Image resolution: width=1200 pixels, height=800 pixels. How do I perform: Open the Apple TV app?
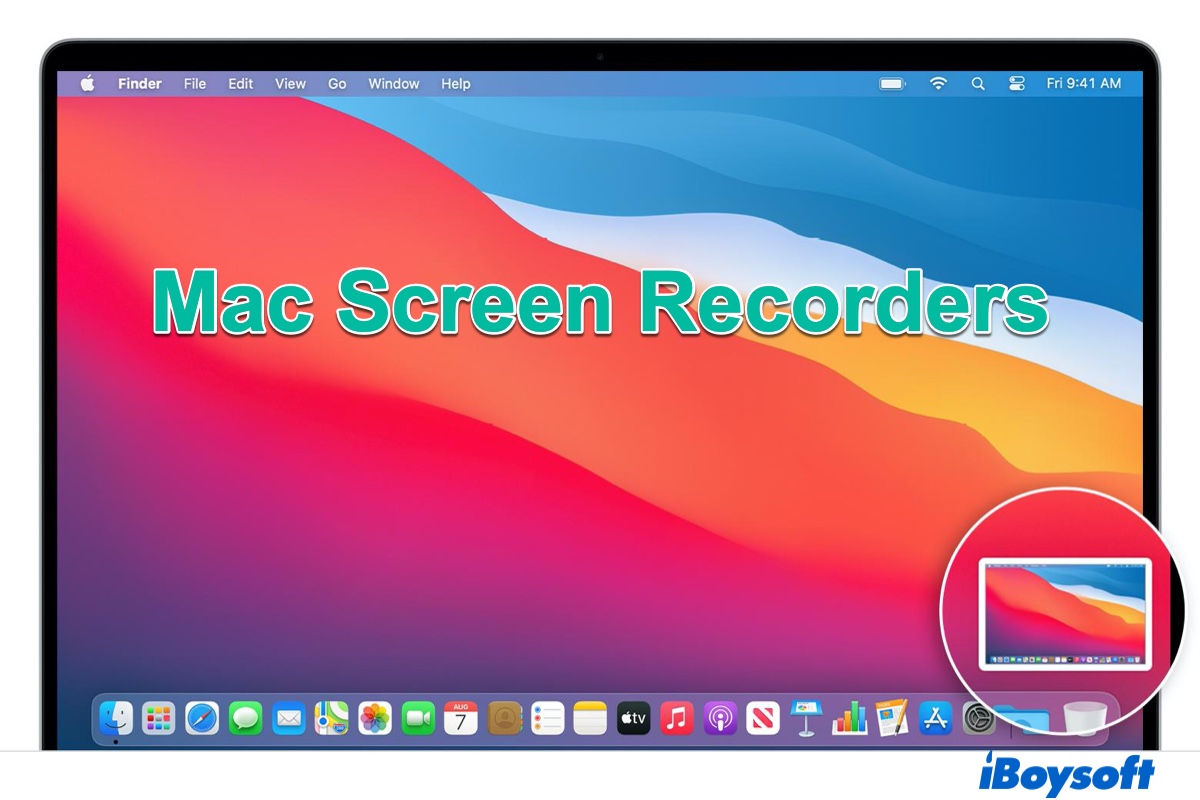634,717
